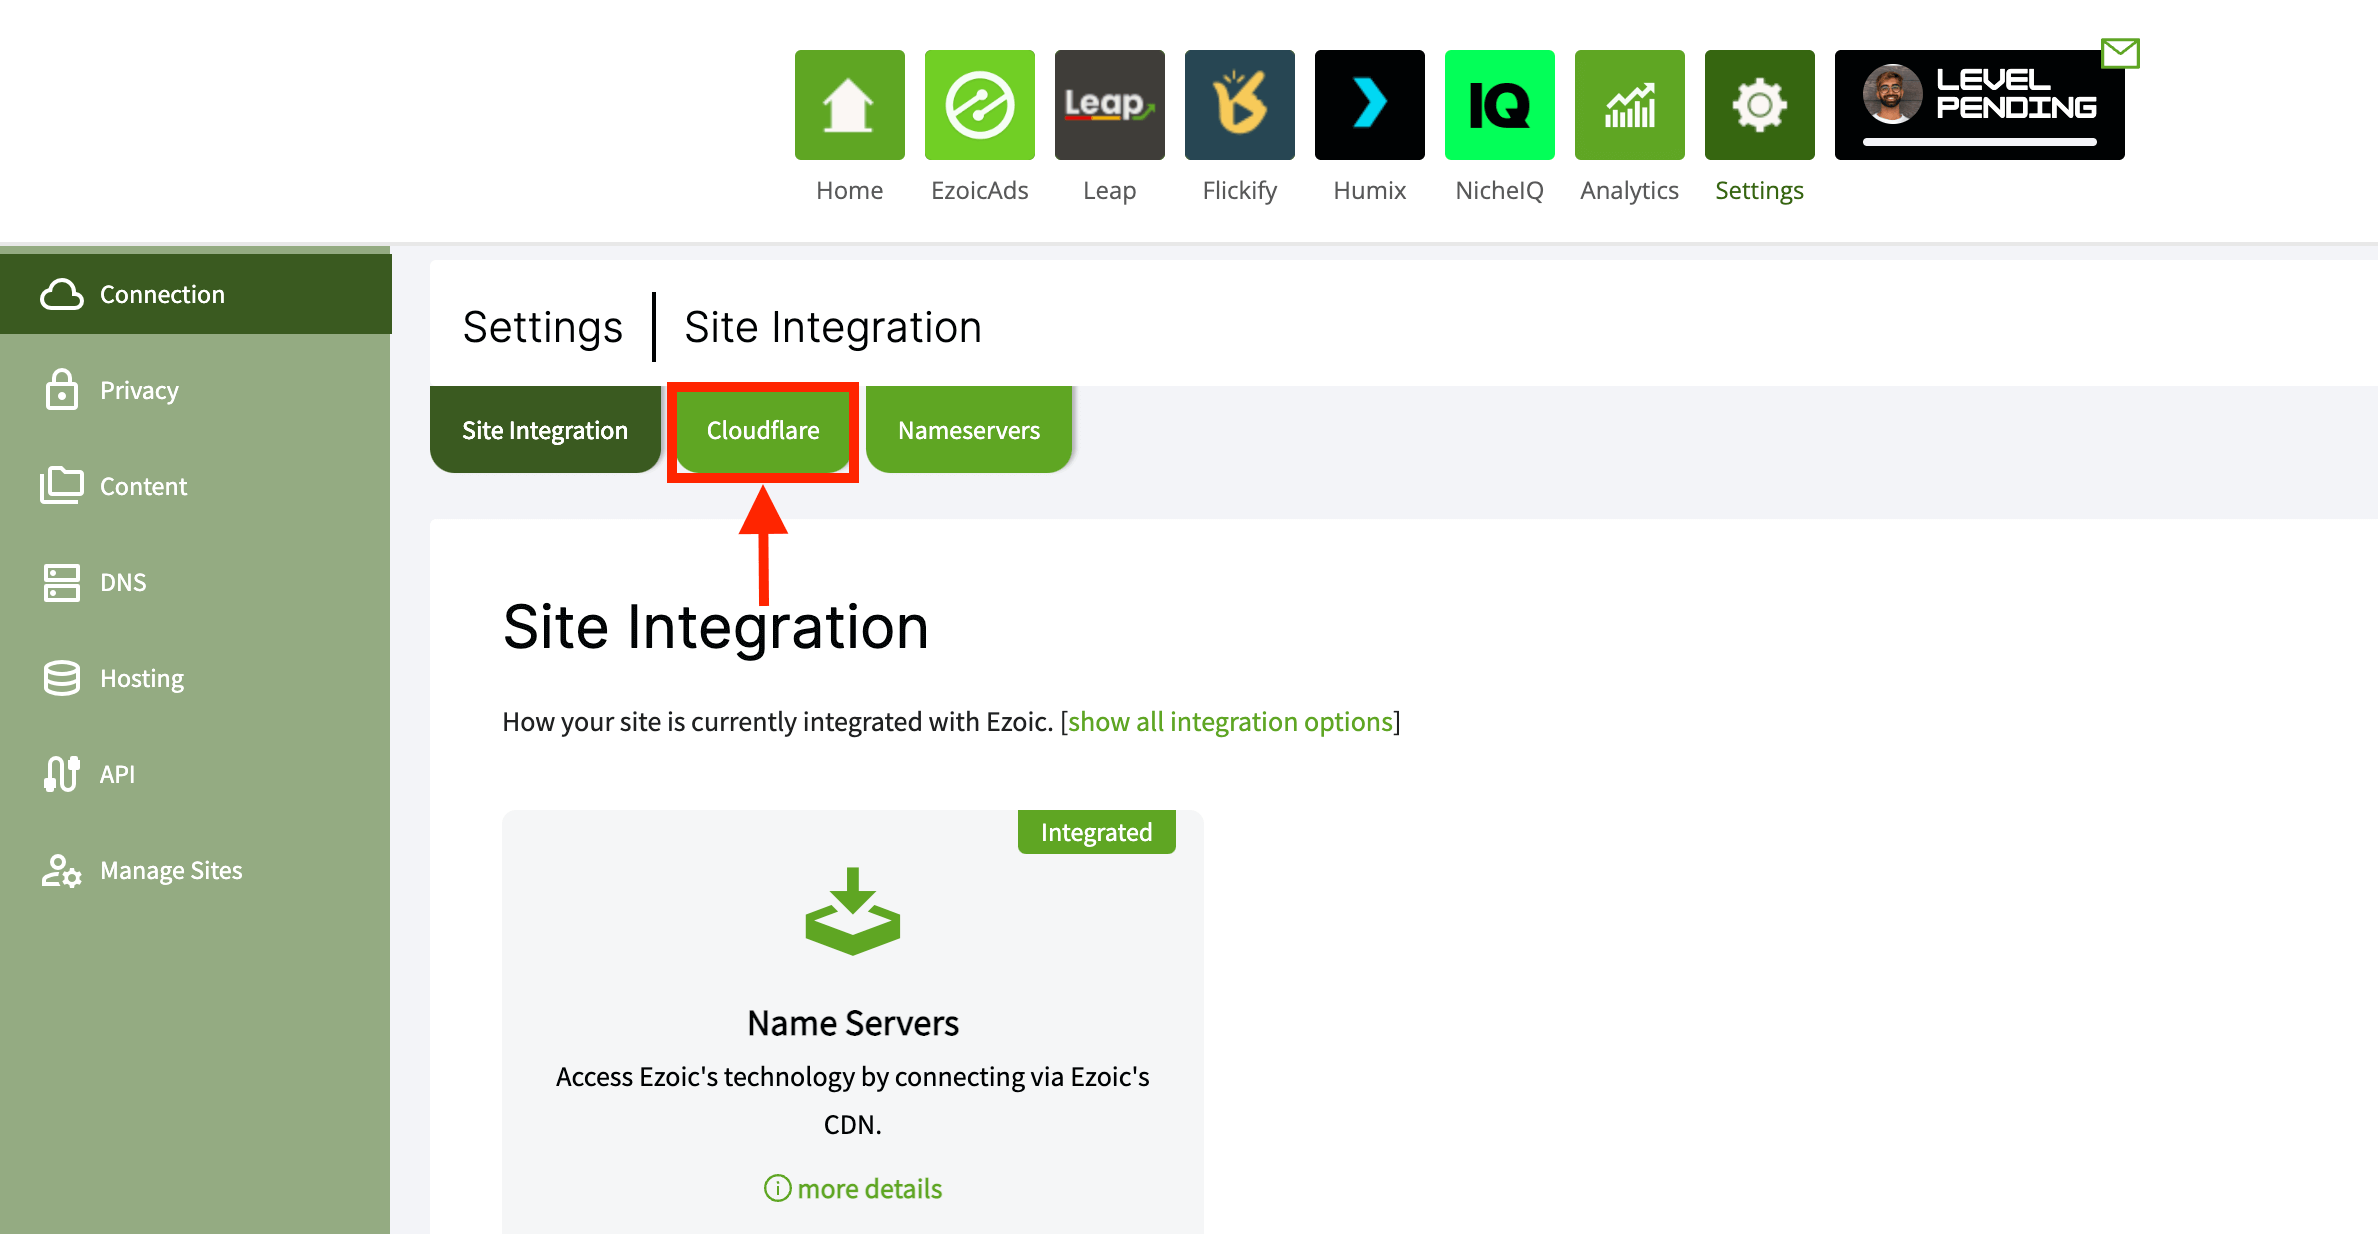Click the 'Name Servers' card title
Screen dimensions: 2378x1234
point(853,1023)
